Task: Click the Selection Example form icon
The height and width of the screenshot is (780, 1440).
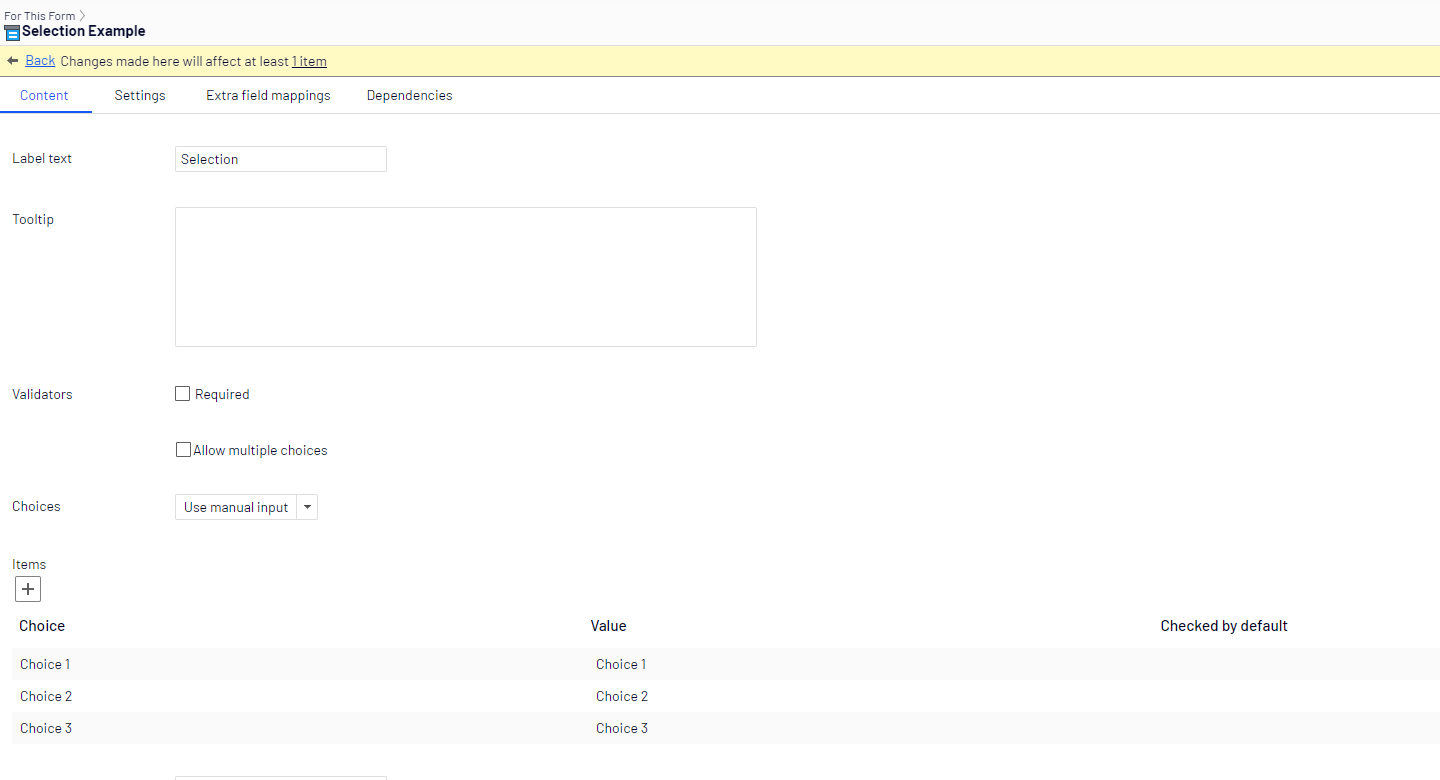Action: coord(12,32)
